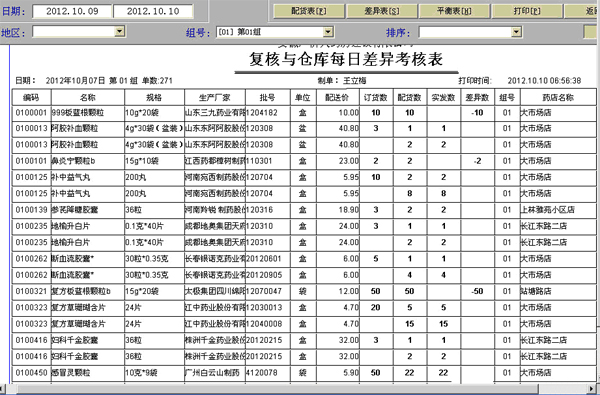Select the 感冒灵颗粒 name cell
This screenshot has height=395, width=600.
pos(88,372)
